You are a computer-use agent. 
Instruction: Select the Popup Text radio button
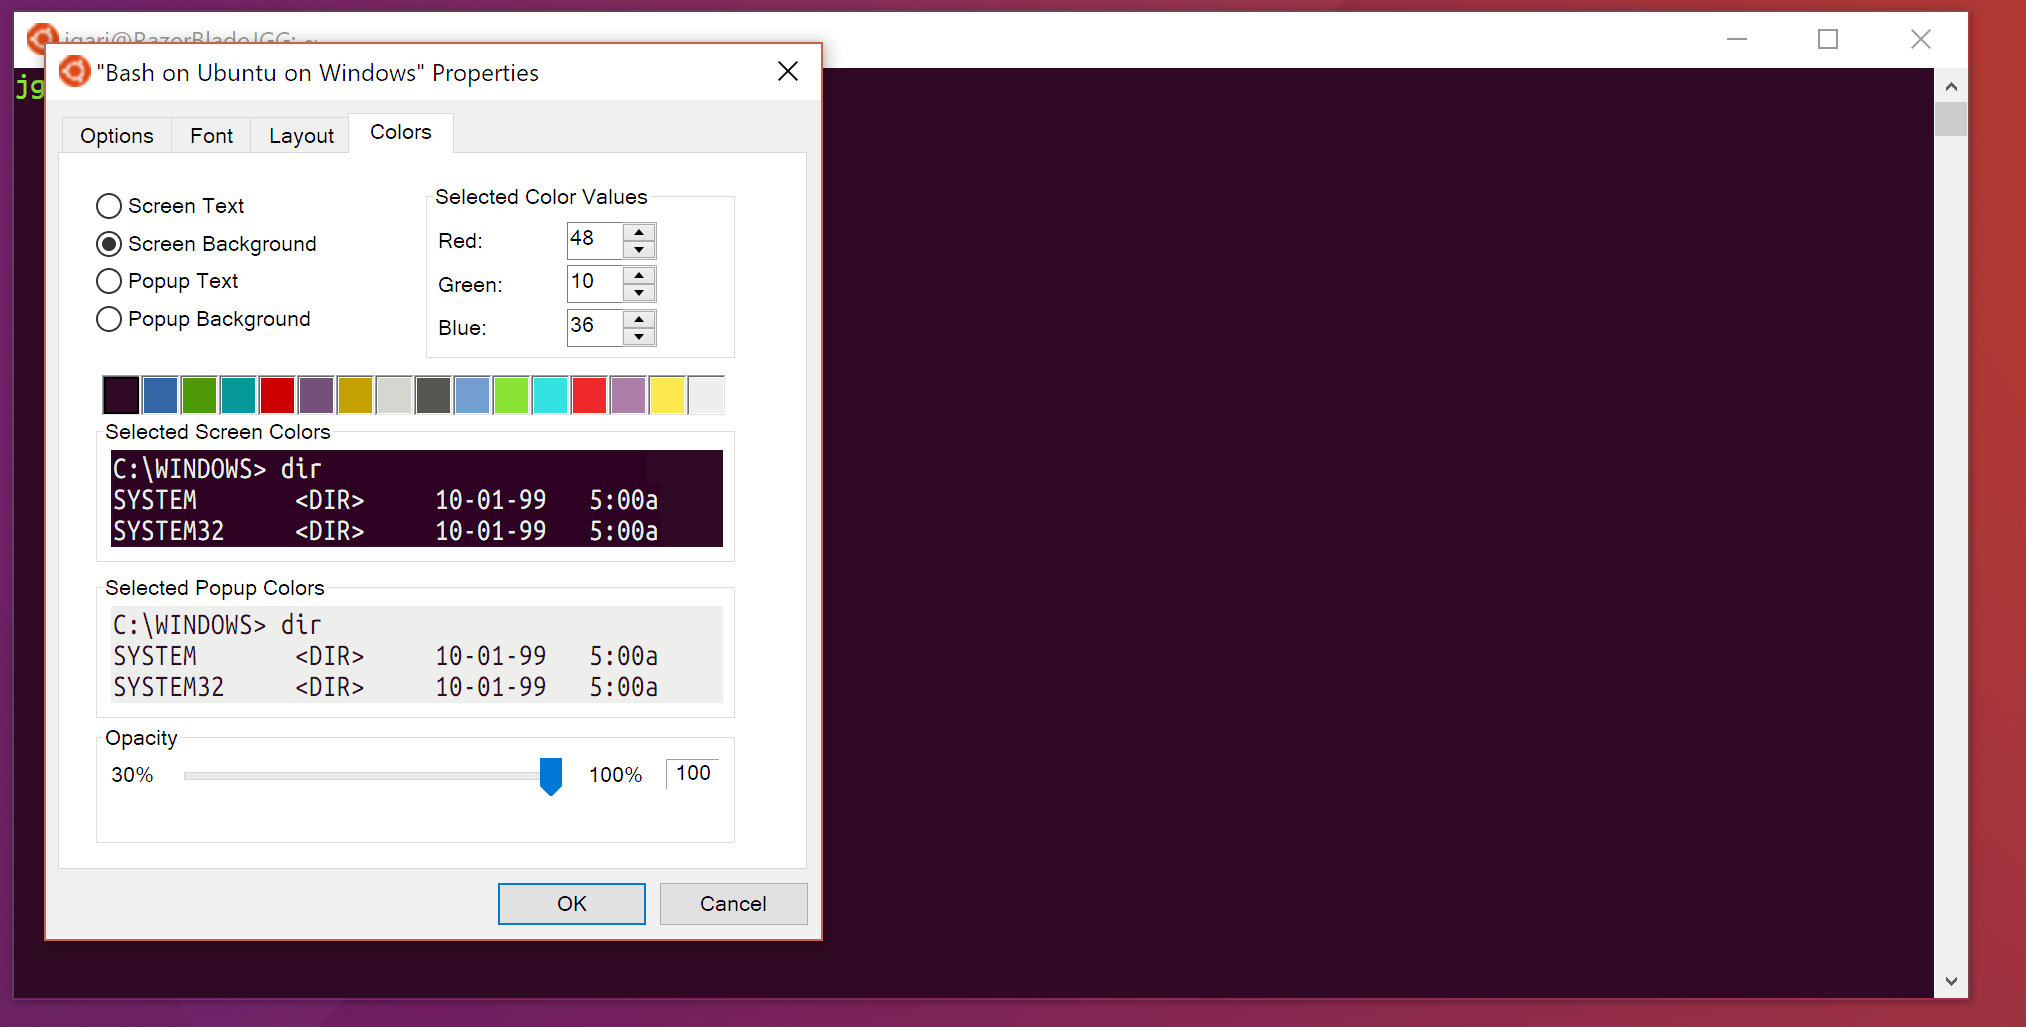click(x=109, y=281)
